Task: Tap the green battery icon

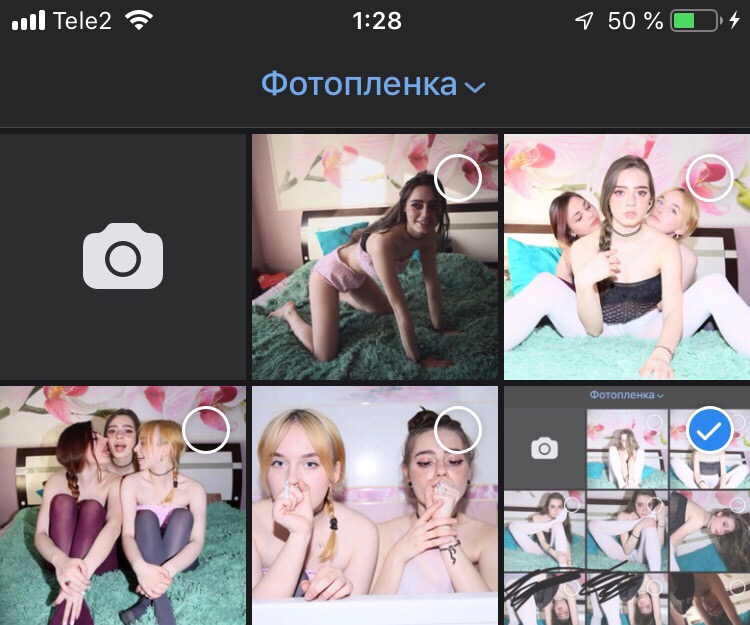Action: pyautogui.click(x=695, y=21)
